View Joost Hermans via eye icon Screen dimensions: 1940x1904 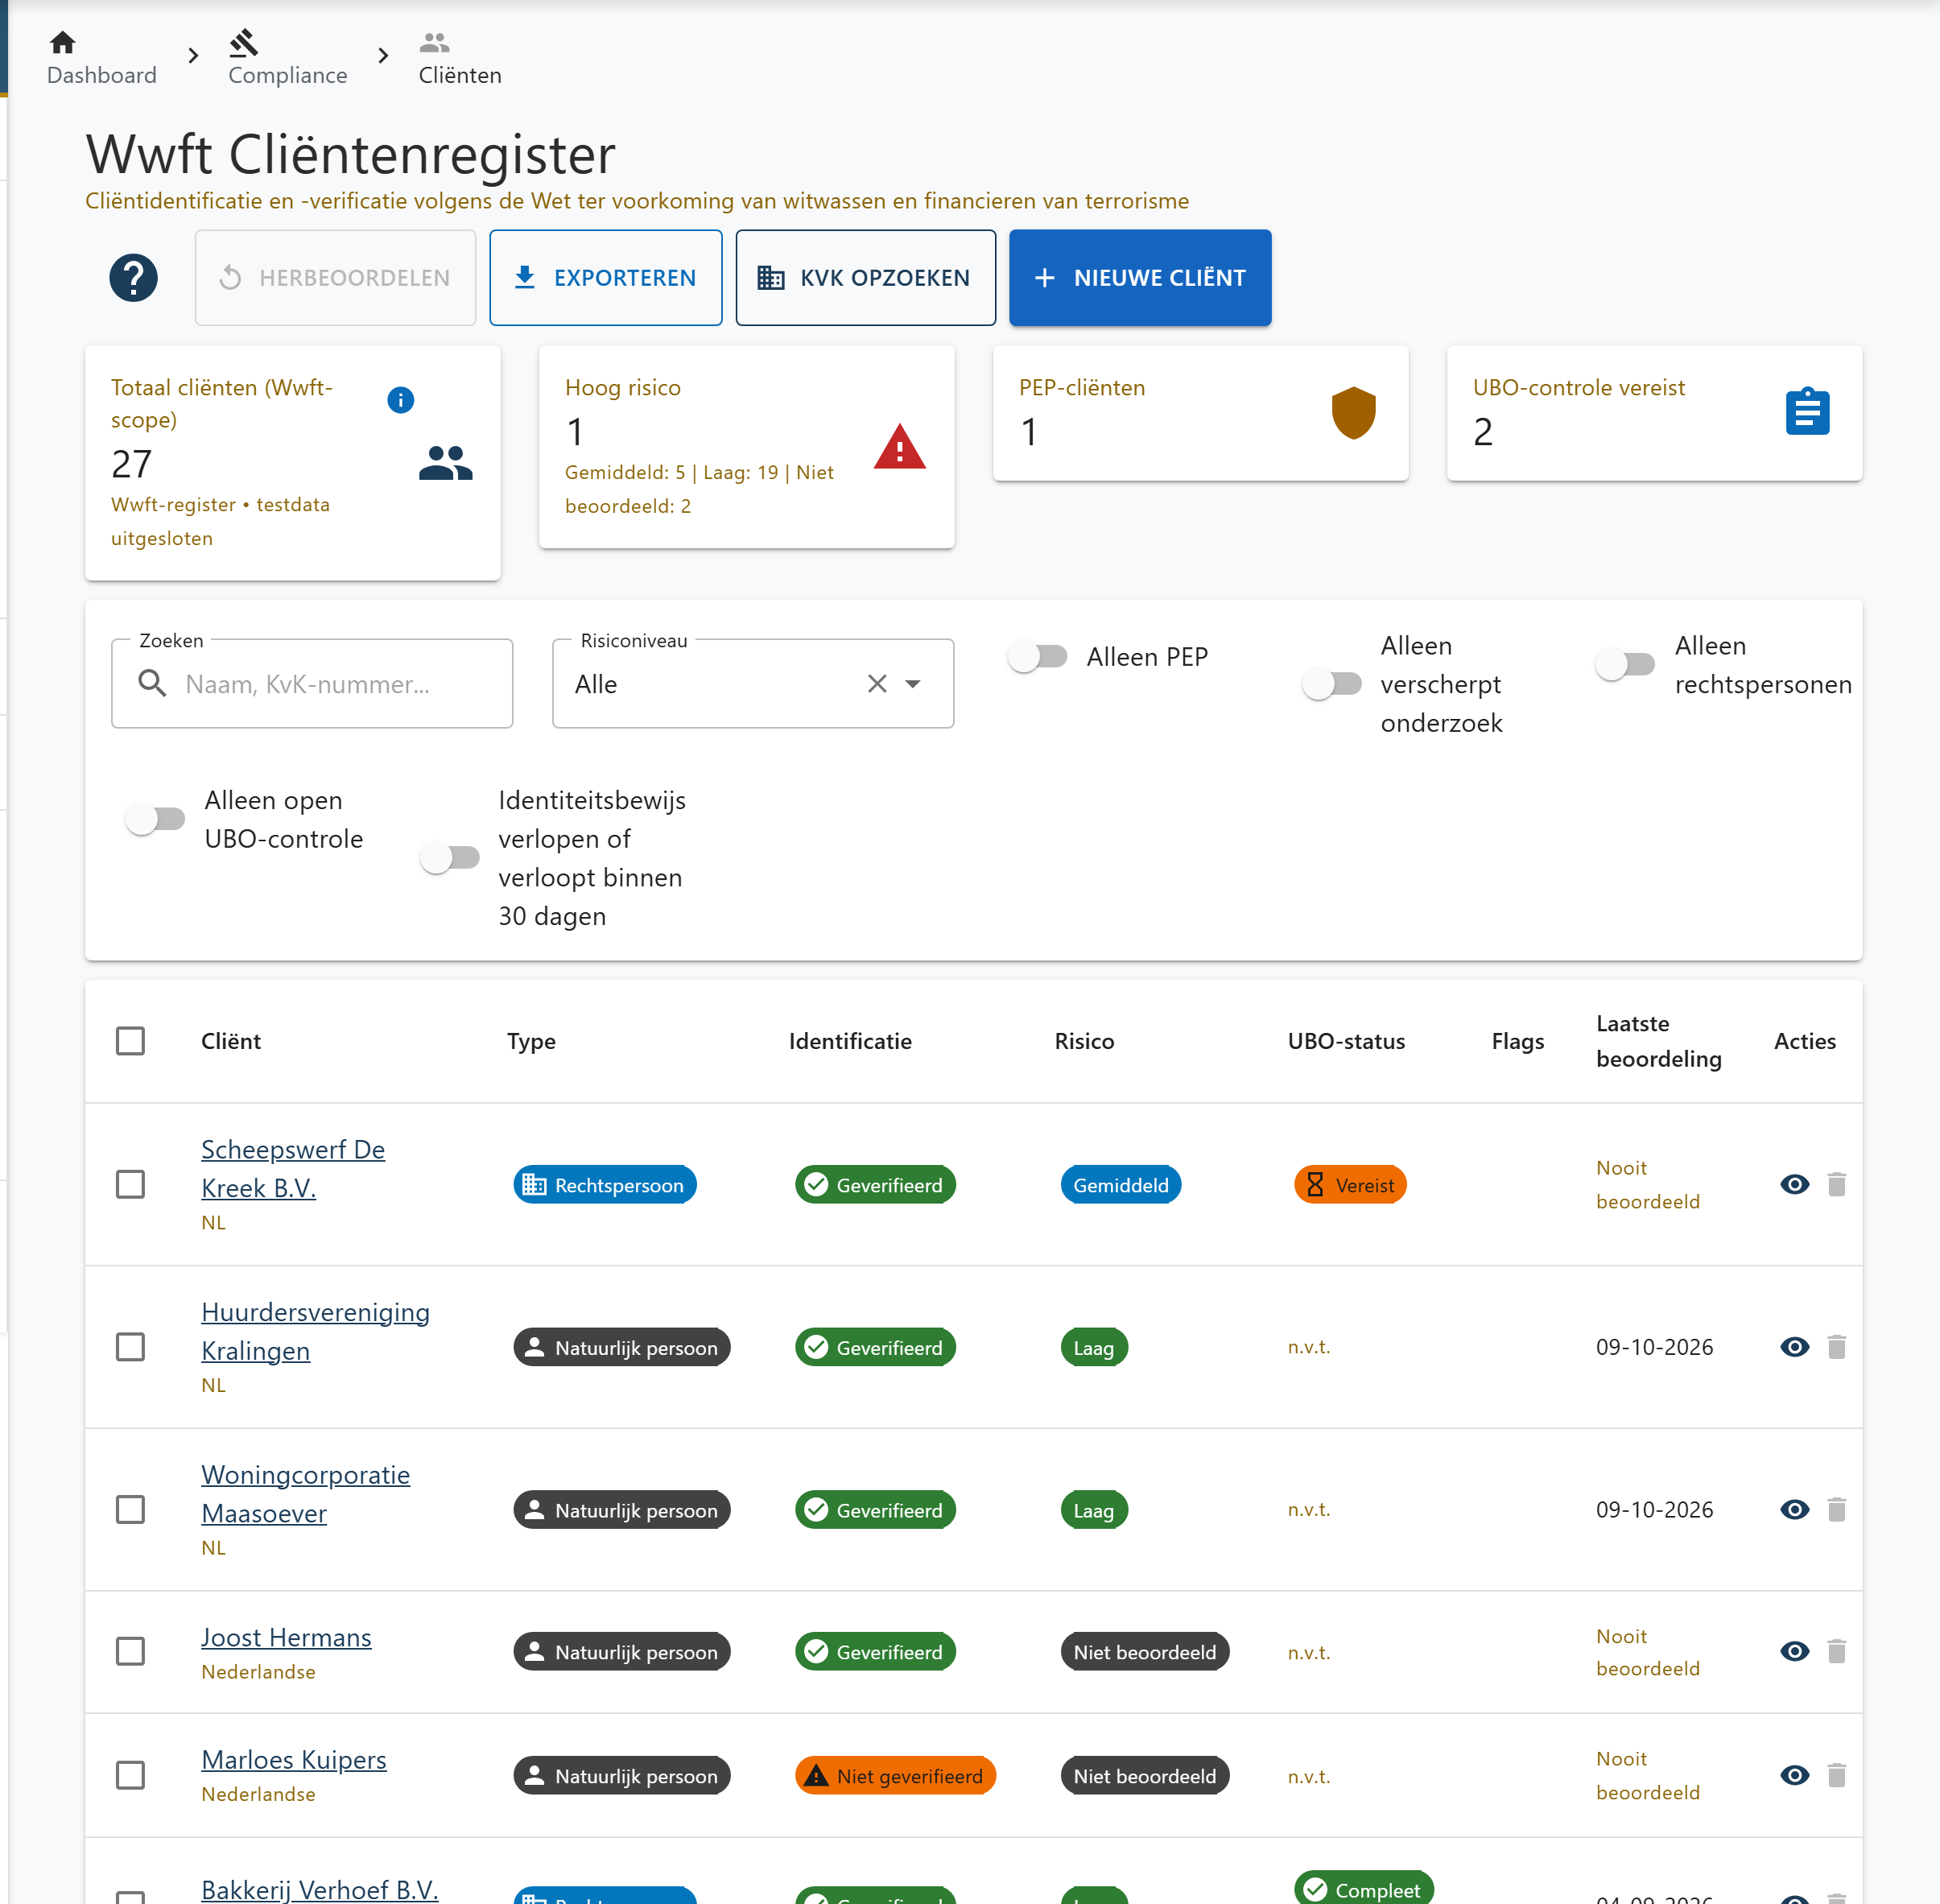(x=1795, y=1651)
